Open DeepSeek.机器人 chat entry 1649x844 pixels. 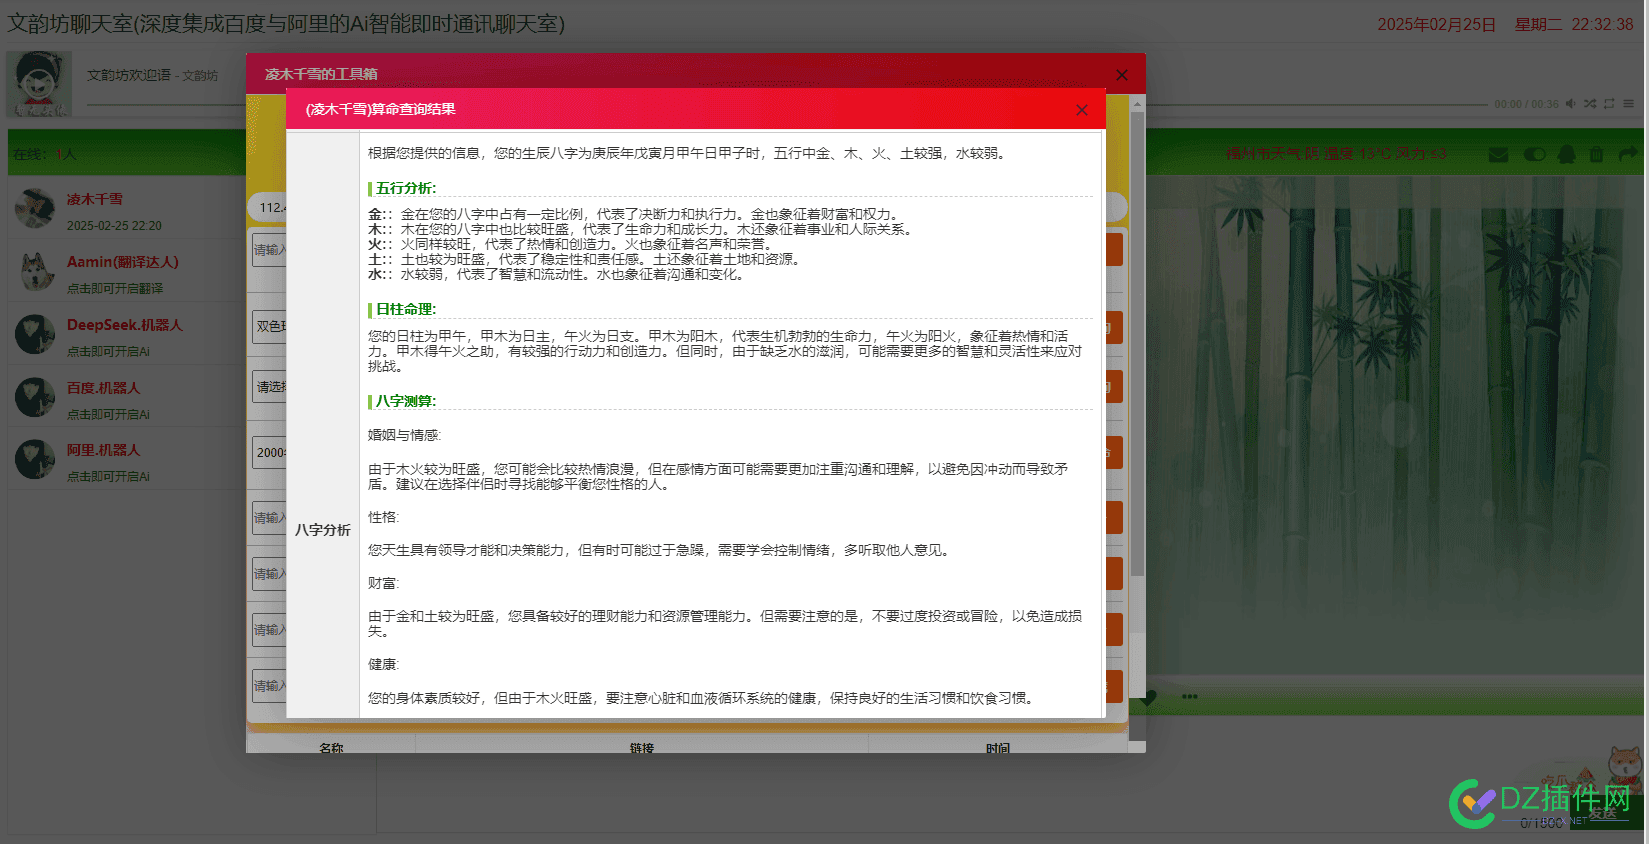point(125,325)
